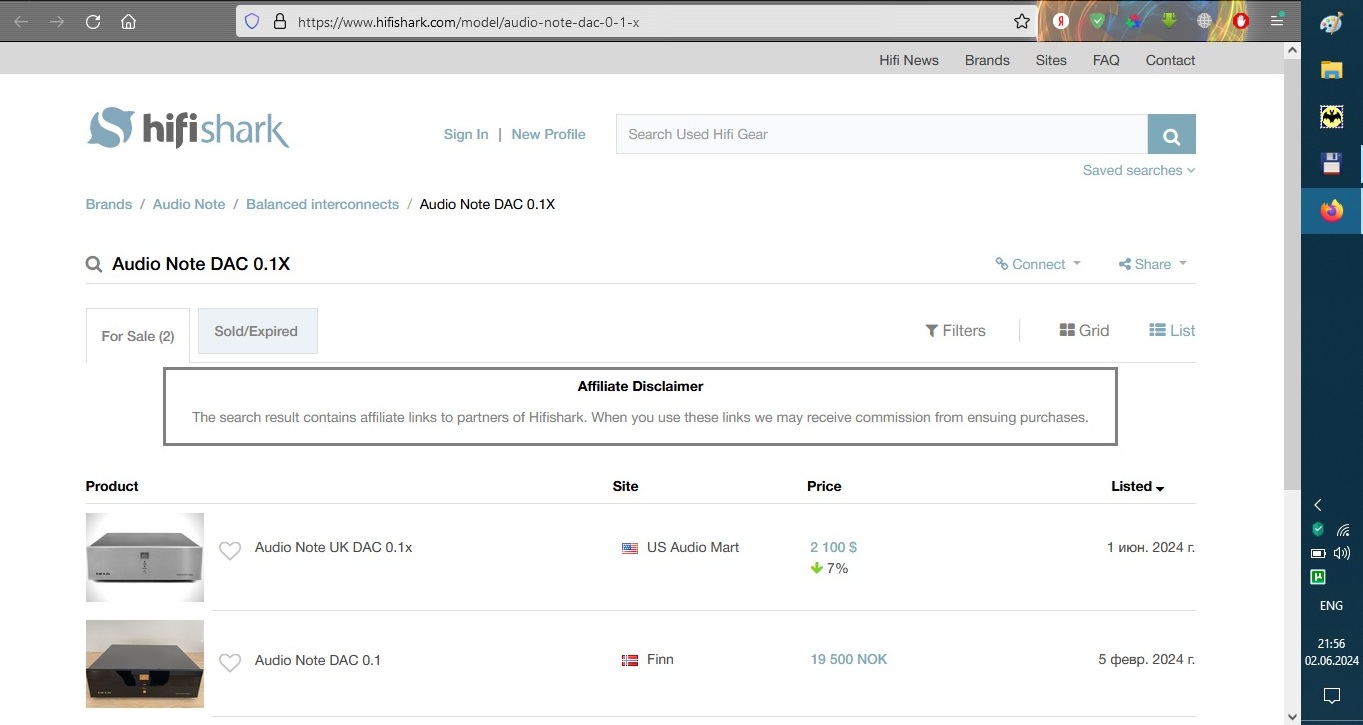The height and width of the screenshot is (725, 1363).
Task: Submit search with magnifier button
Action: [1171, 134]
